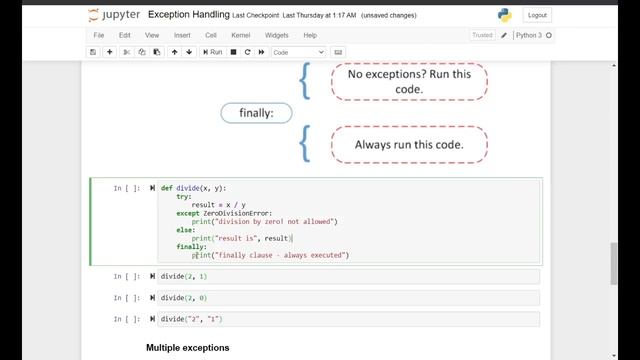Click the No exceptions? Run this code box
Viewport: 640px width, 360px height.
[x=409, y=82]
